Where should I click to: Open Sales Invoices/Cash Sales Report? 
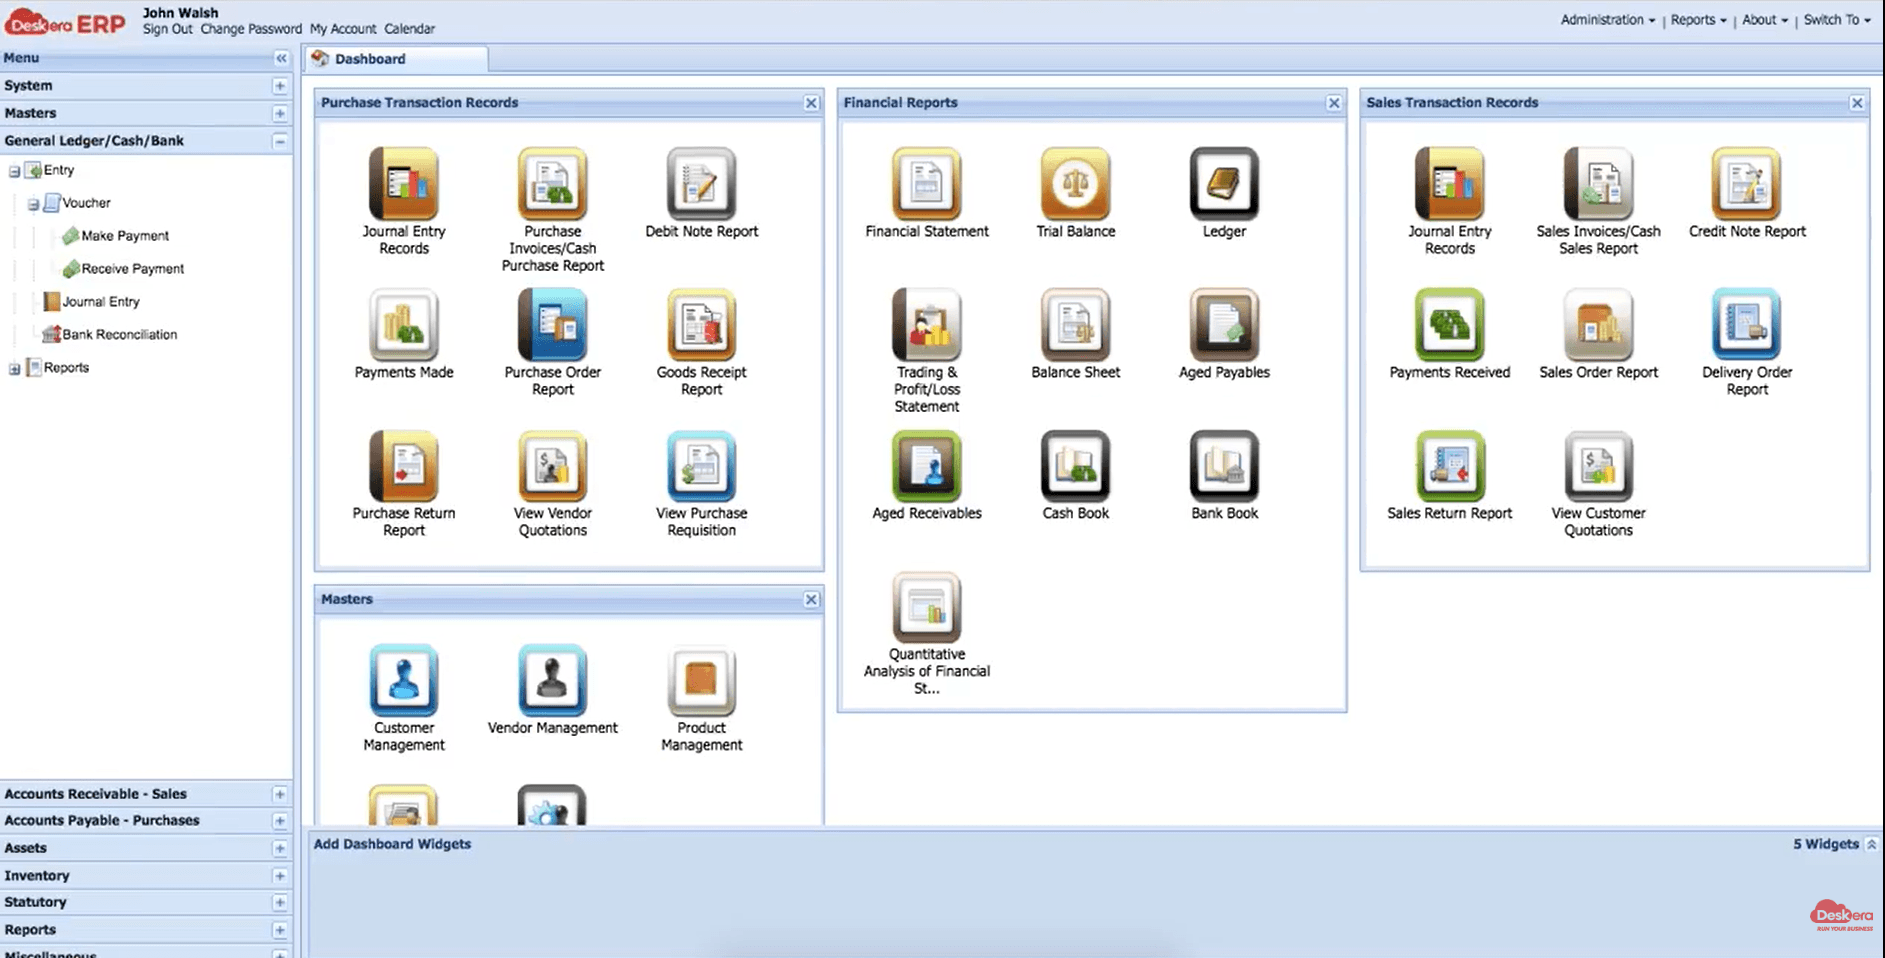(1598, 184)
